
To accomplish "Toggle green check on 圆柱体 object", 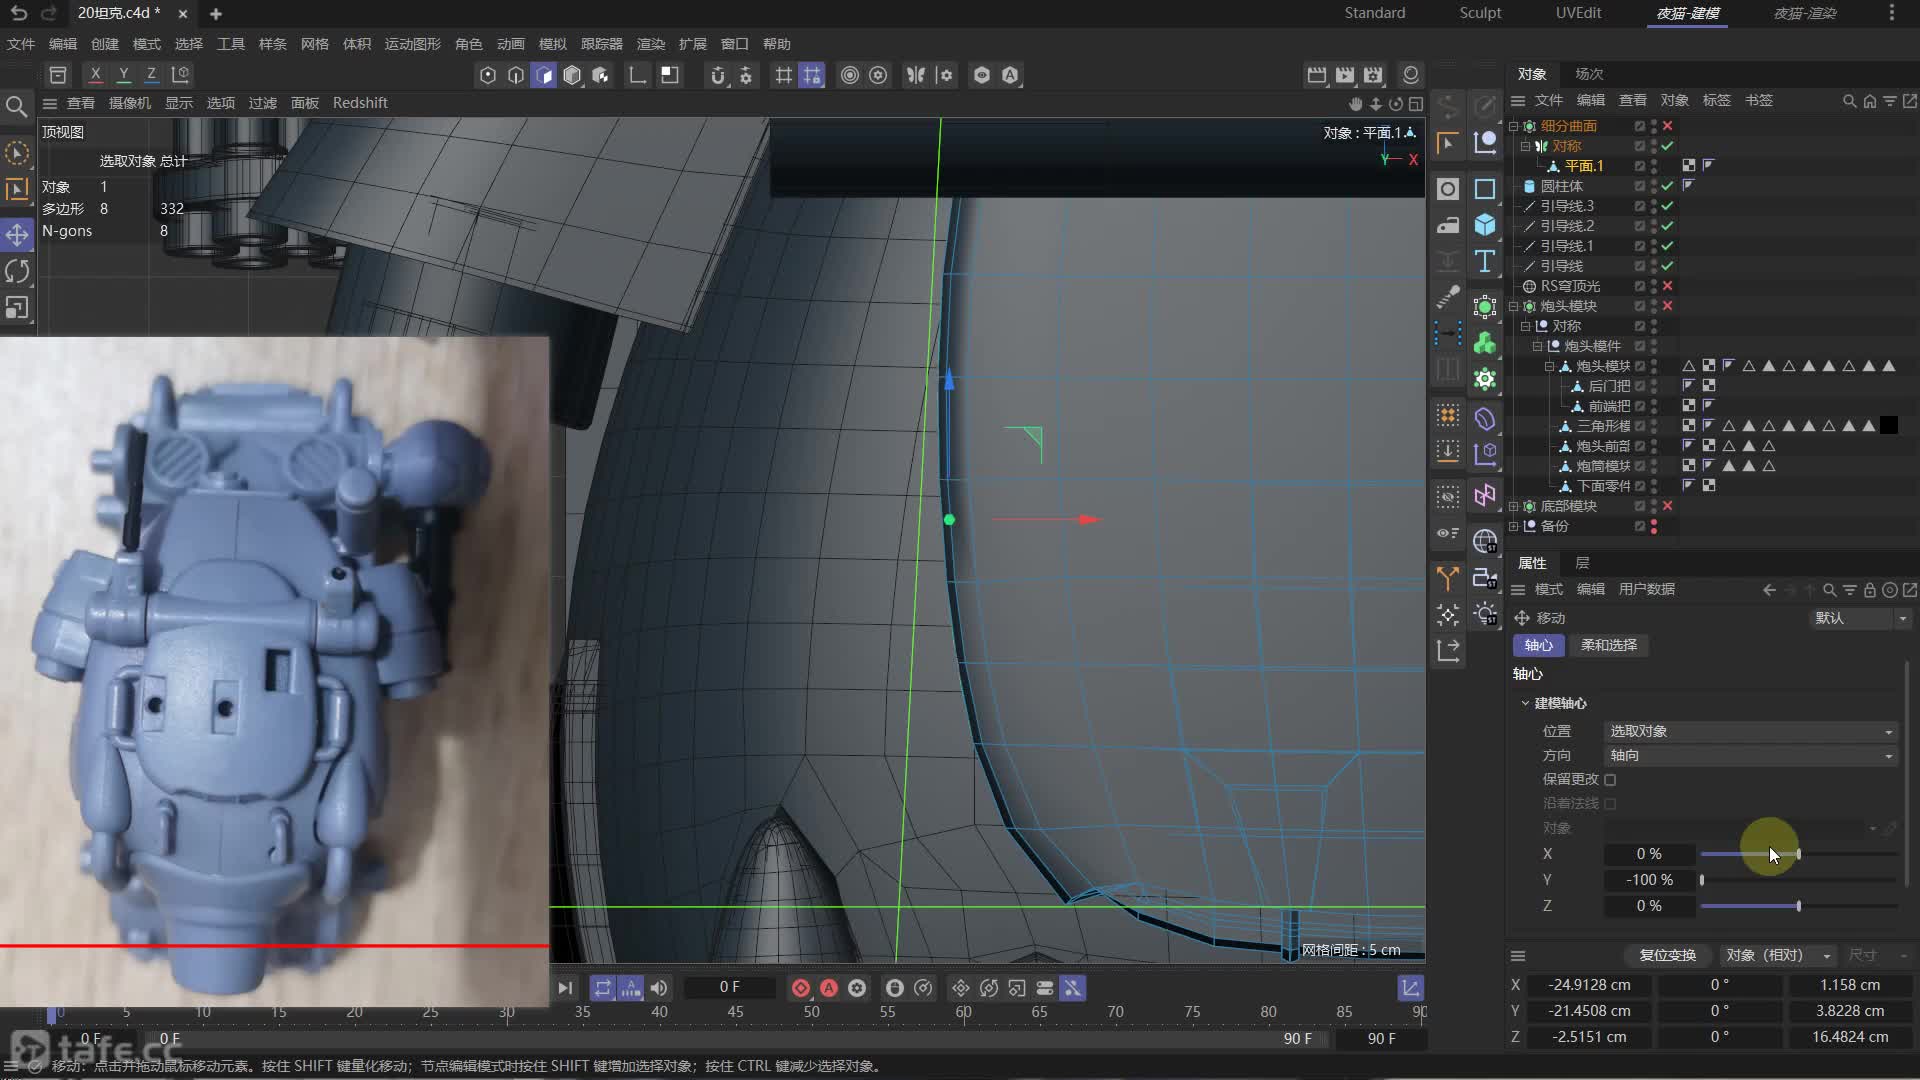I will click(x=1667, y=186).
